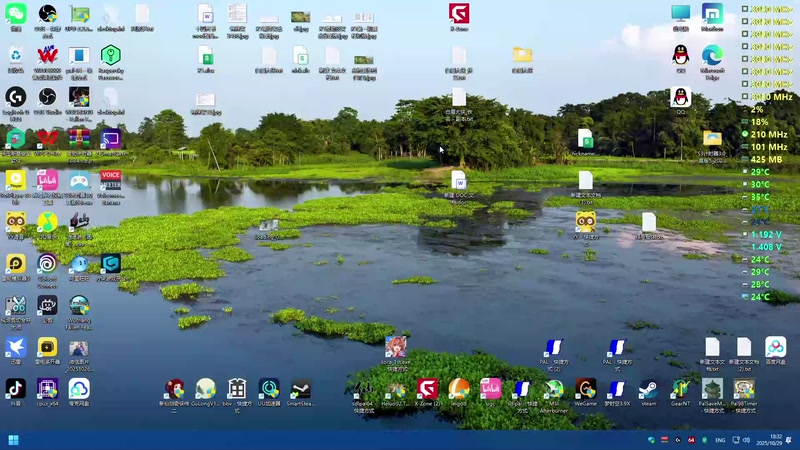Launch the TikTok (Douyin) shortcut
Screen dimensions: 800x450
pos(16,390)
